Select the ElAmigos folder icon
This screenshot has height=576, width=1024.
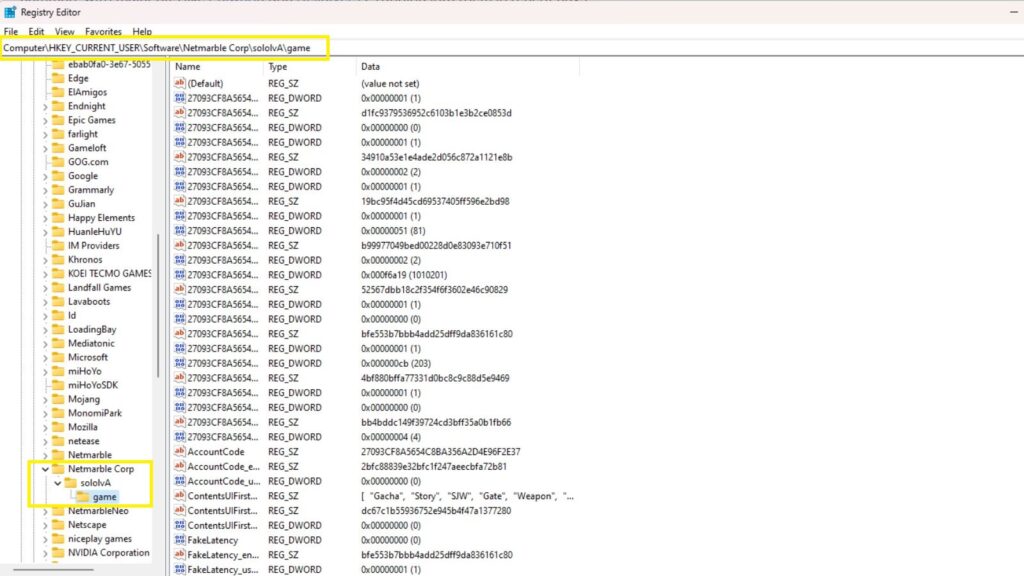point(58,92)
